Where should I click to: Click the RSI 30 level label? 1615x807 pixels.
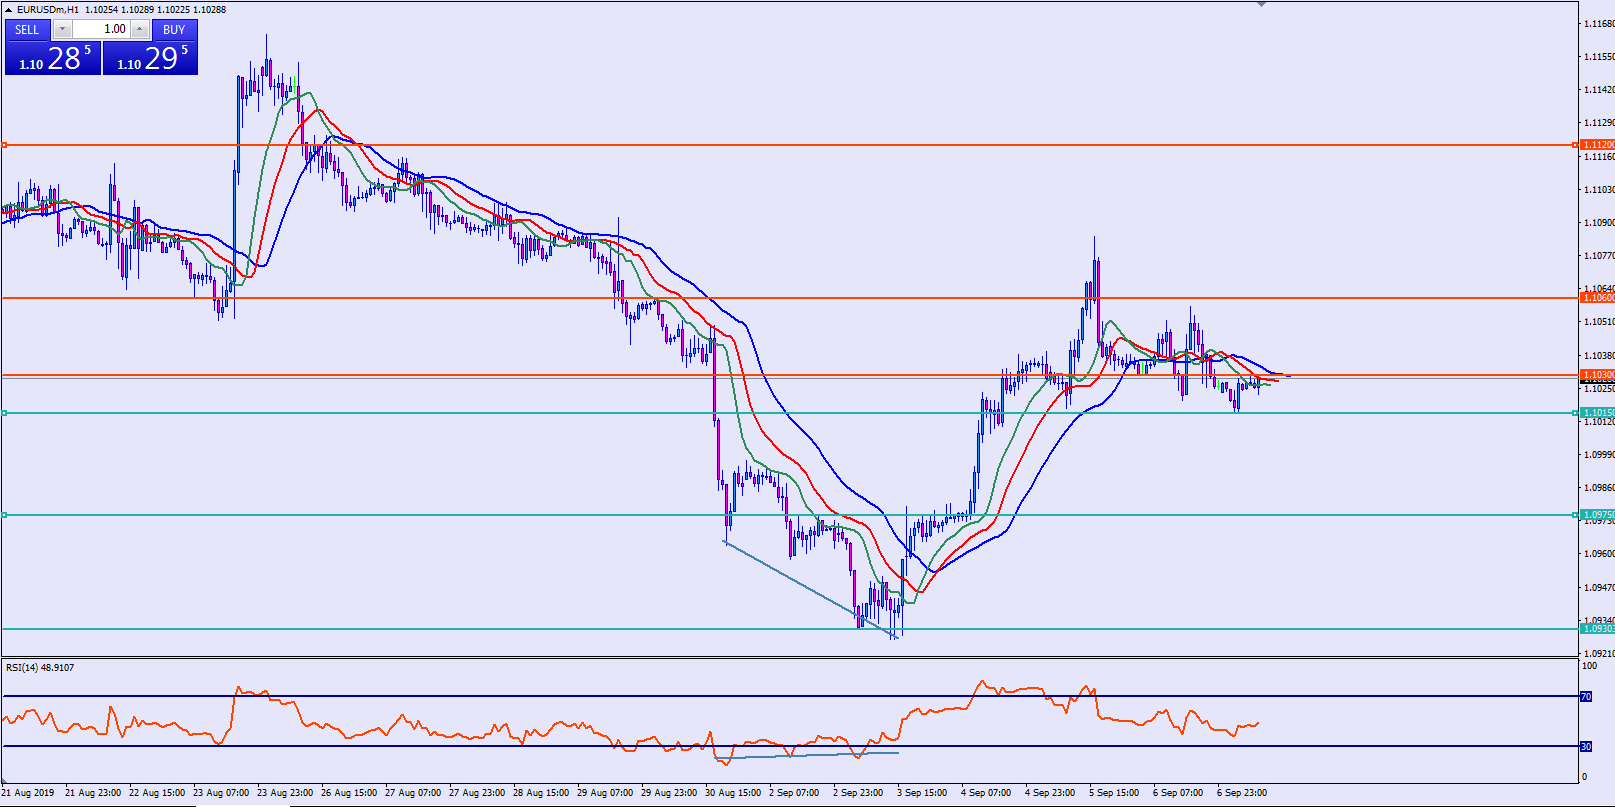1586,746
